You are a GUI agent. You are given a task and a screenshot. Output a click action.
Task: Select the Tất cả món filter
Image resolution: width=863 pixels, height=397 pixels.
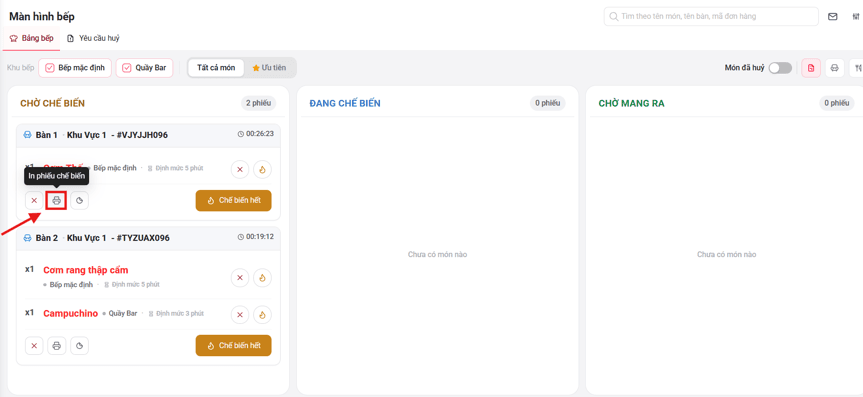coord(216,68)
